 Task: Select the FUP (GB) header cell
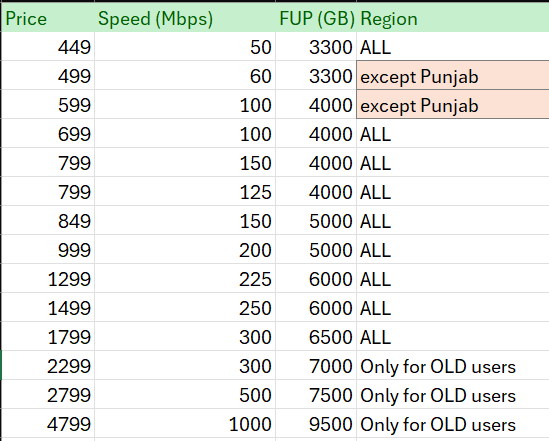point(316,18)
